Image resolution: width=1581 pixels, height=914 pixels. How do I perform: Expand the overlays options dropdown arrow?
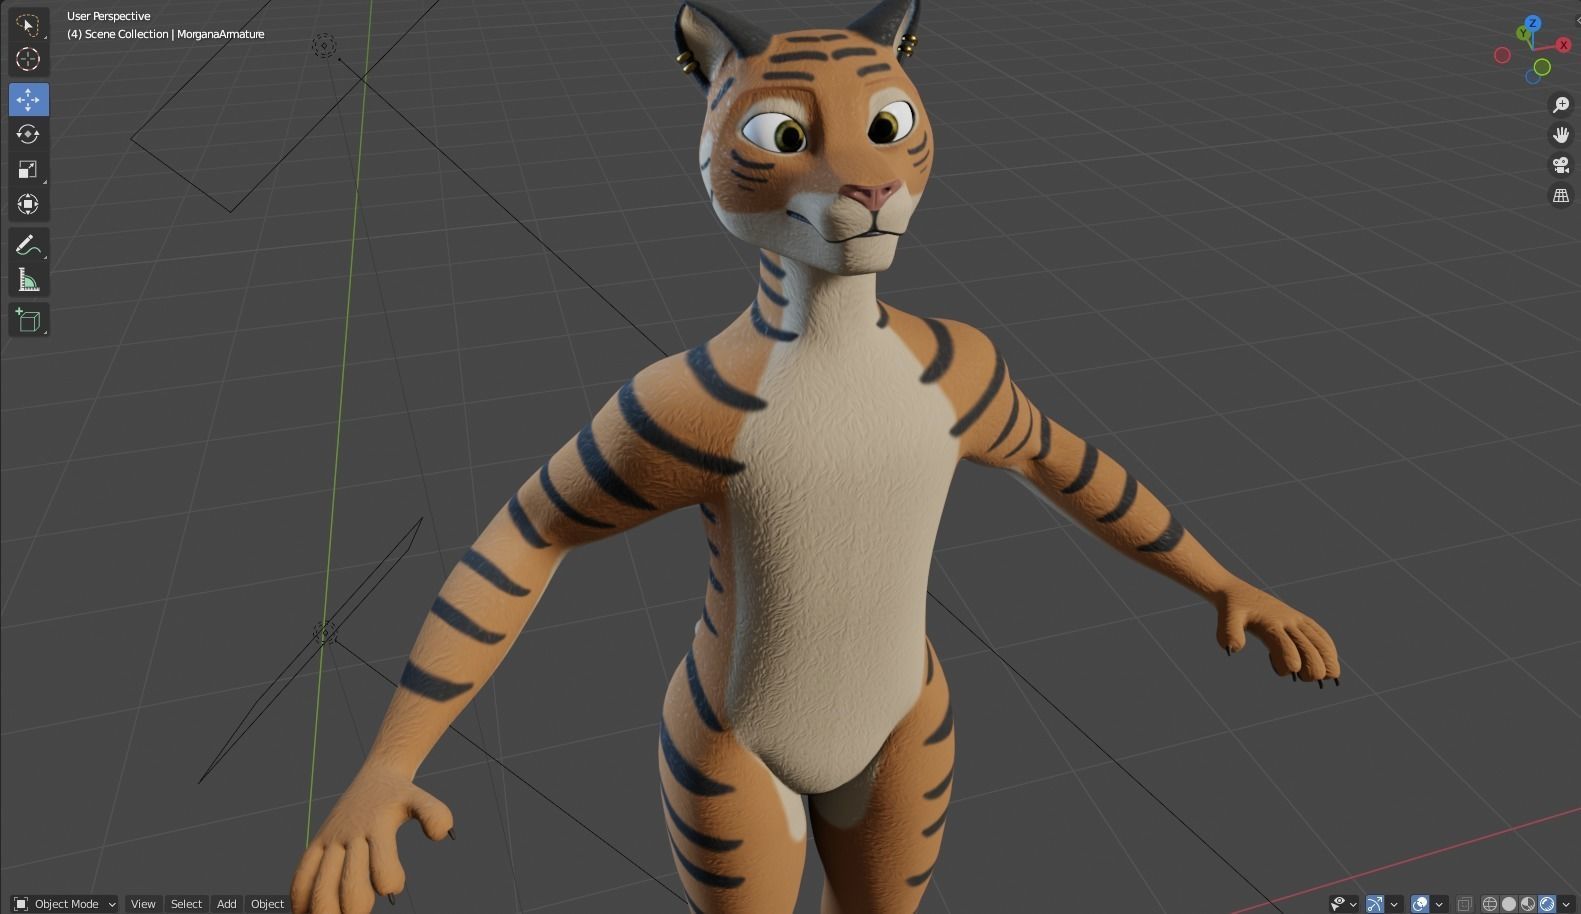tap(1439, 904)
